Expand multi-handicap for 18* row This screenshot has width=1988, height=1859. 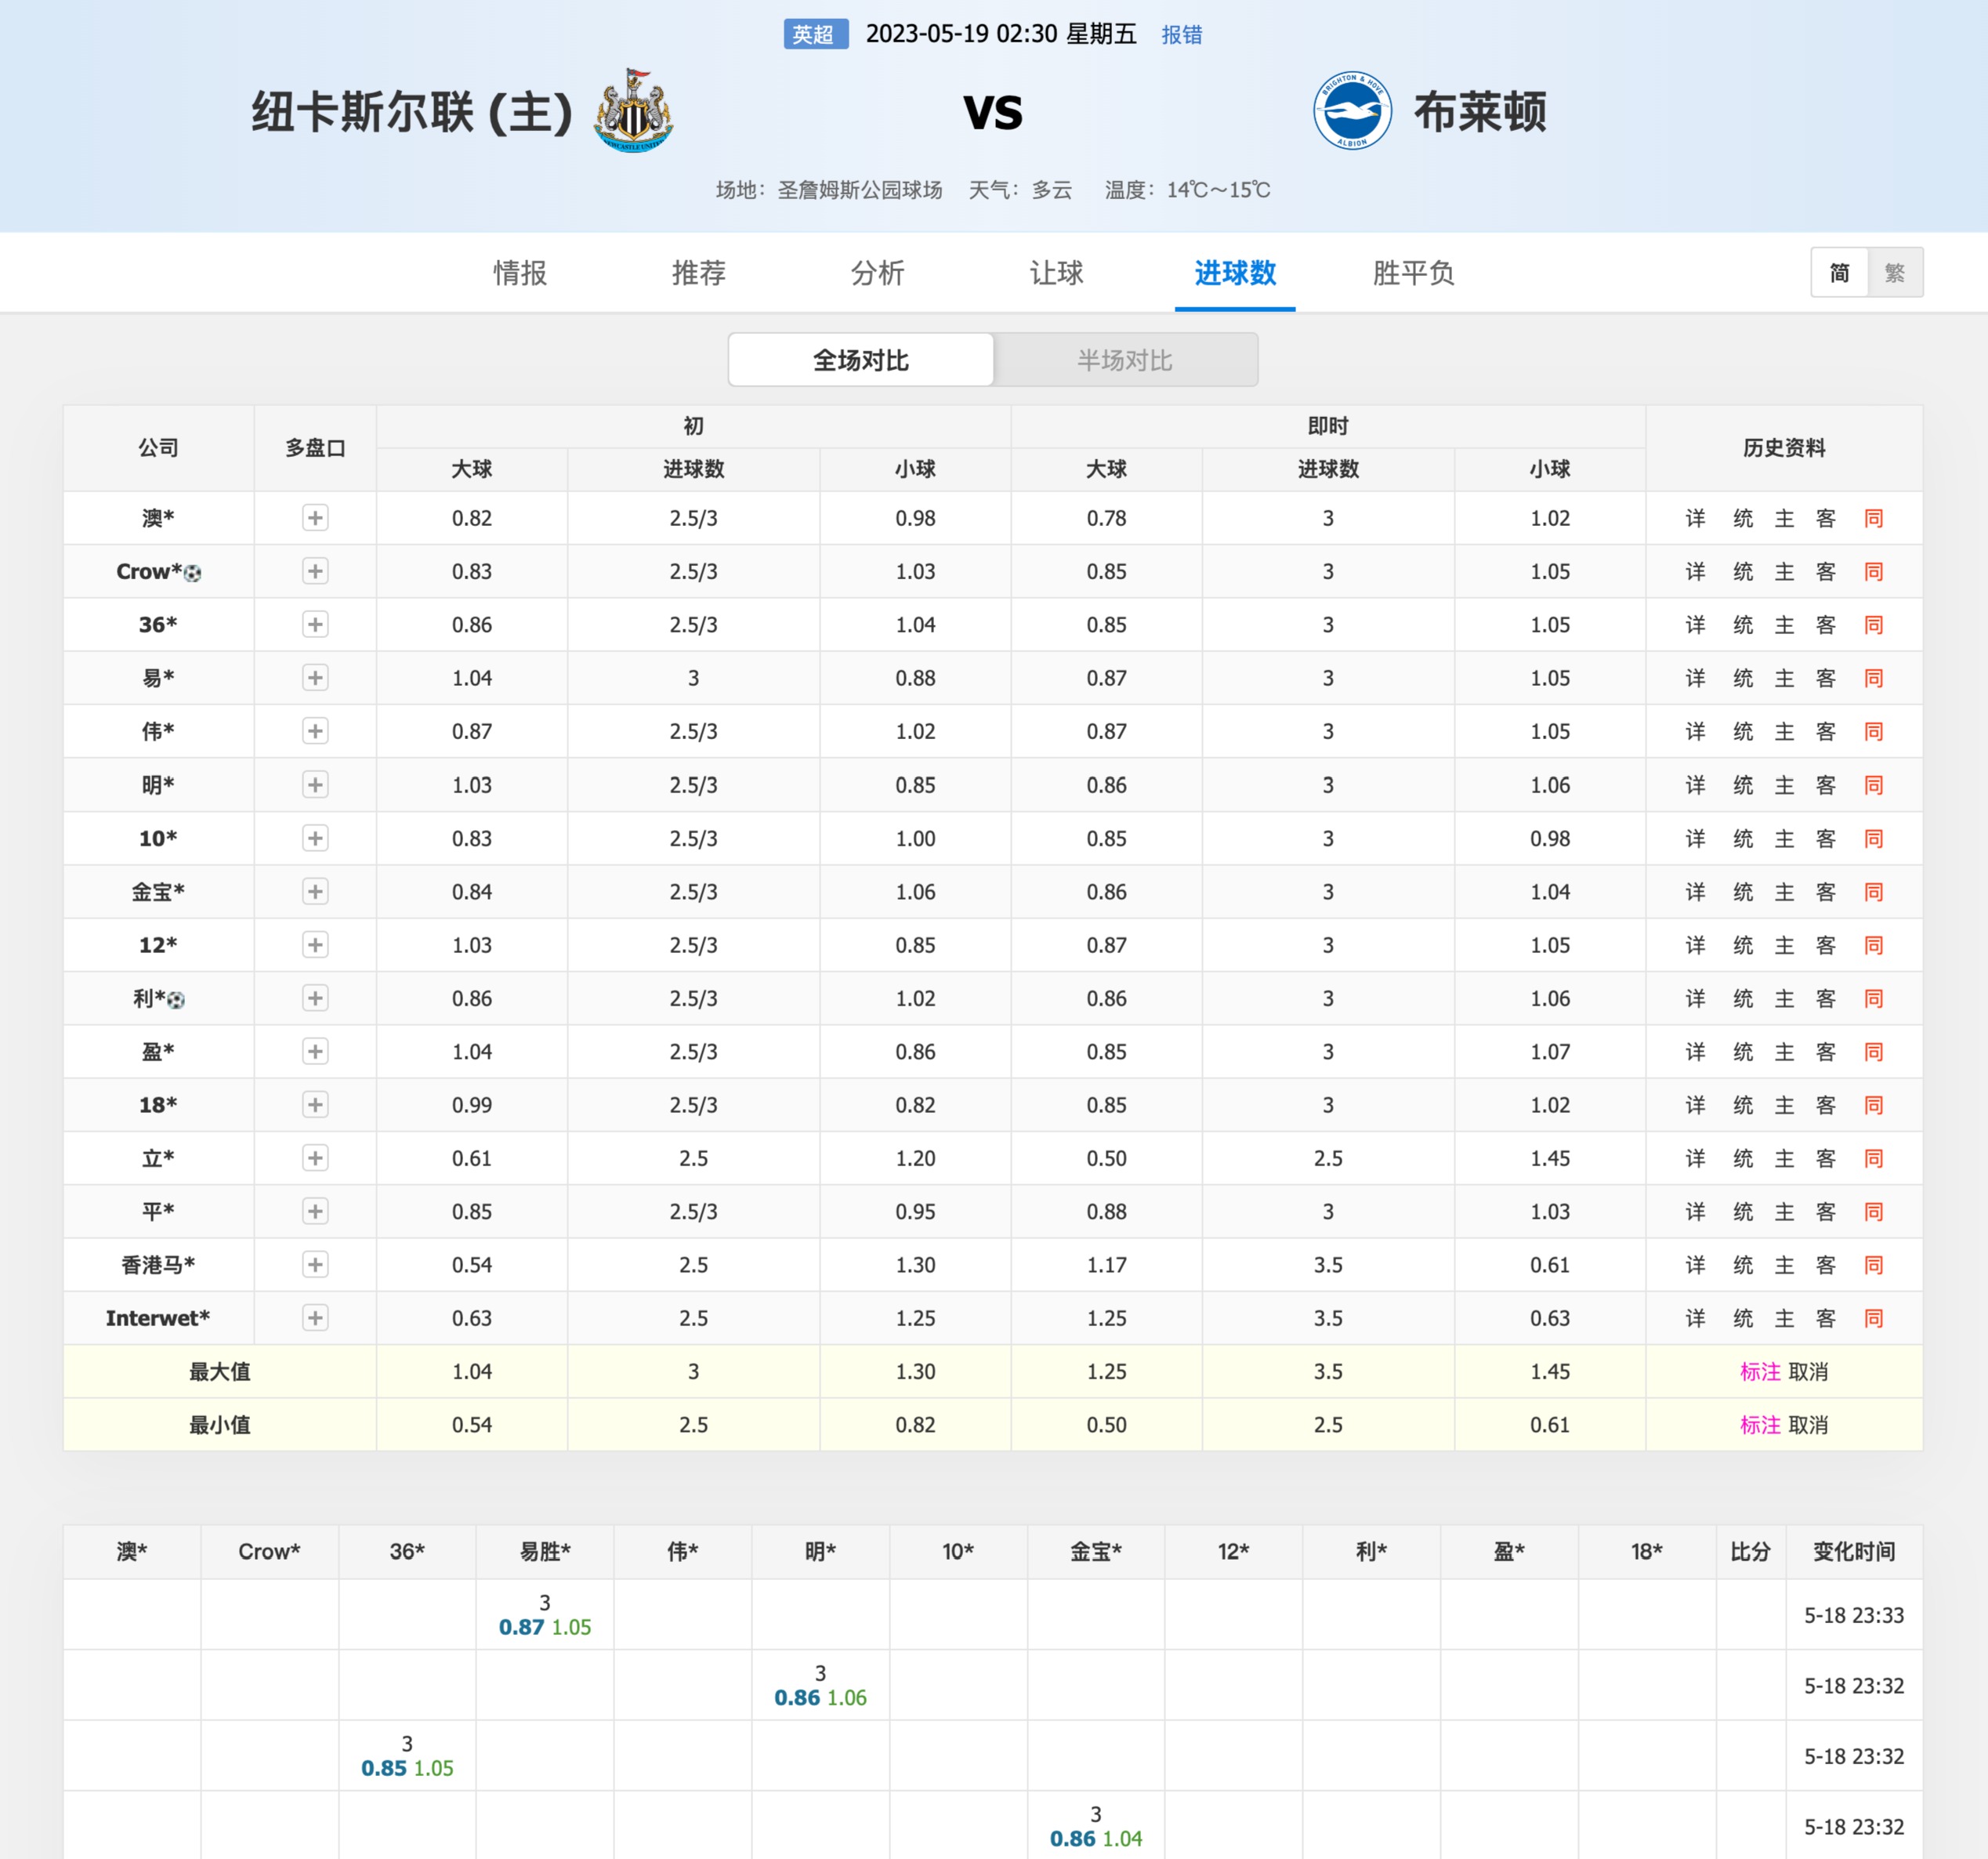[x=315, y=1105]
